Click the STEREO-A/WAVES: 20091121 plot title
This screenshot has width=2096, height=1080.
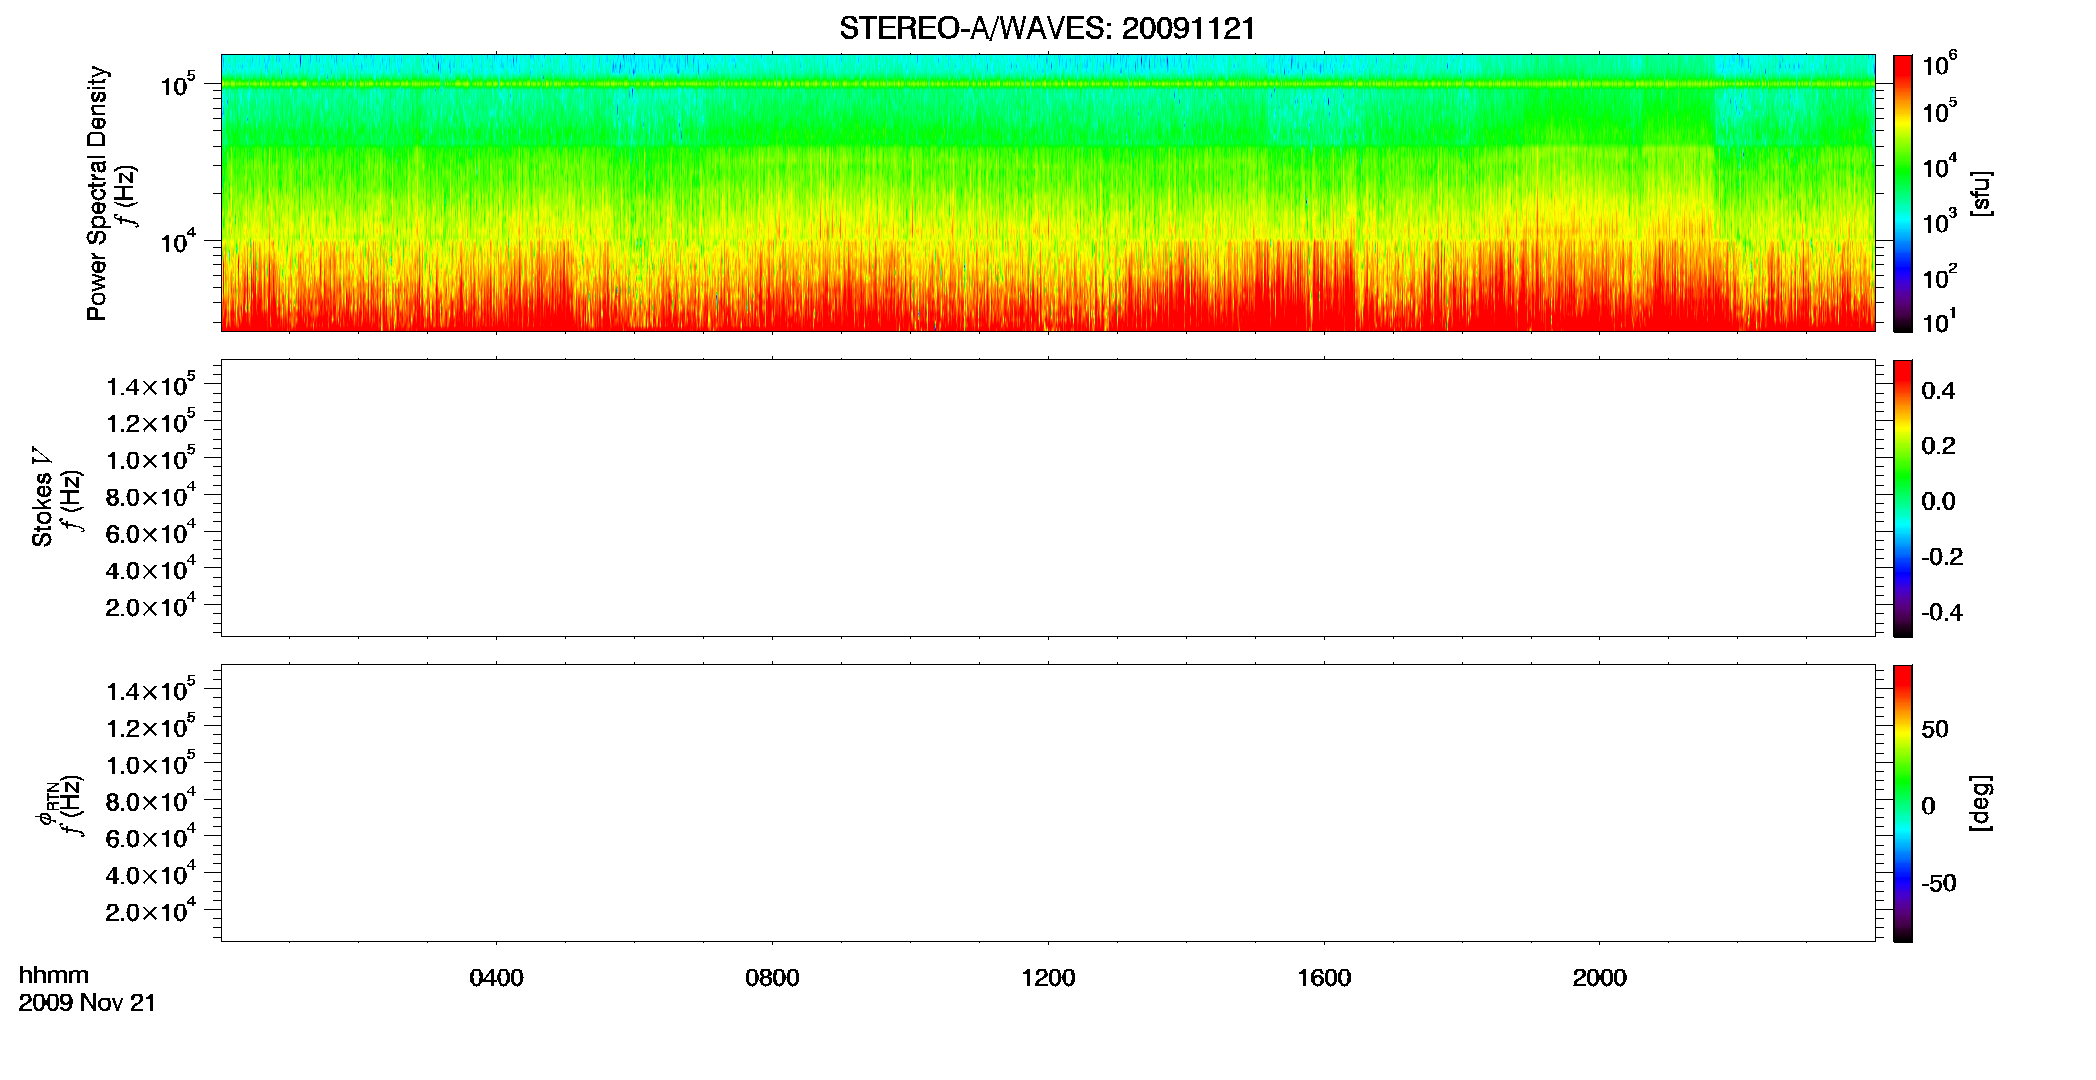[x=1047, y=29]
